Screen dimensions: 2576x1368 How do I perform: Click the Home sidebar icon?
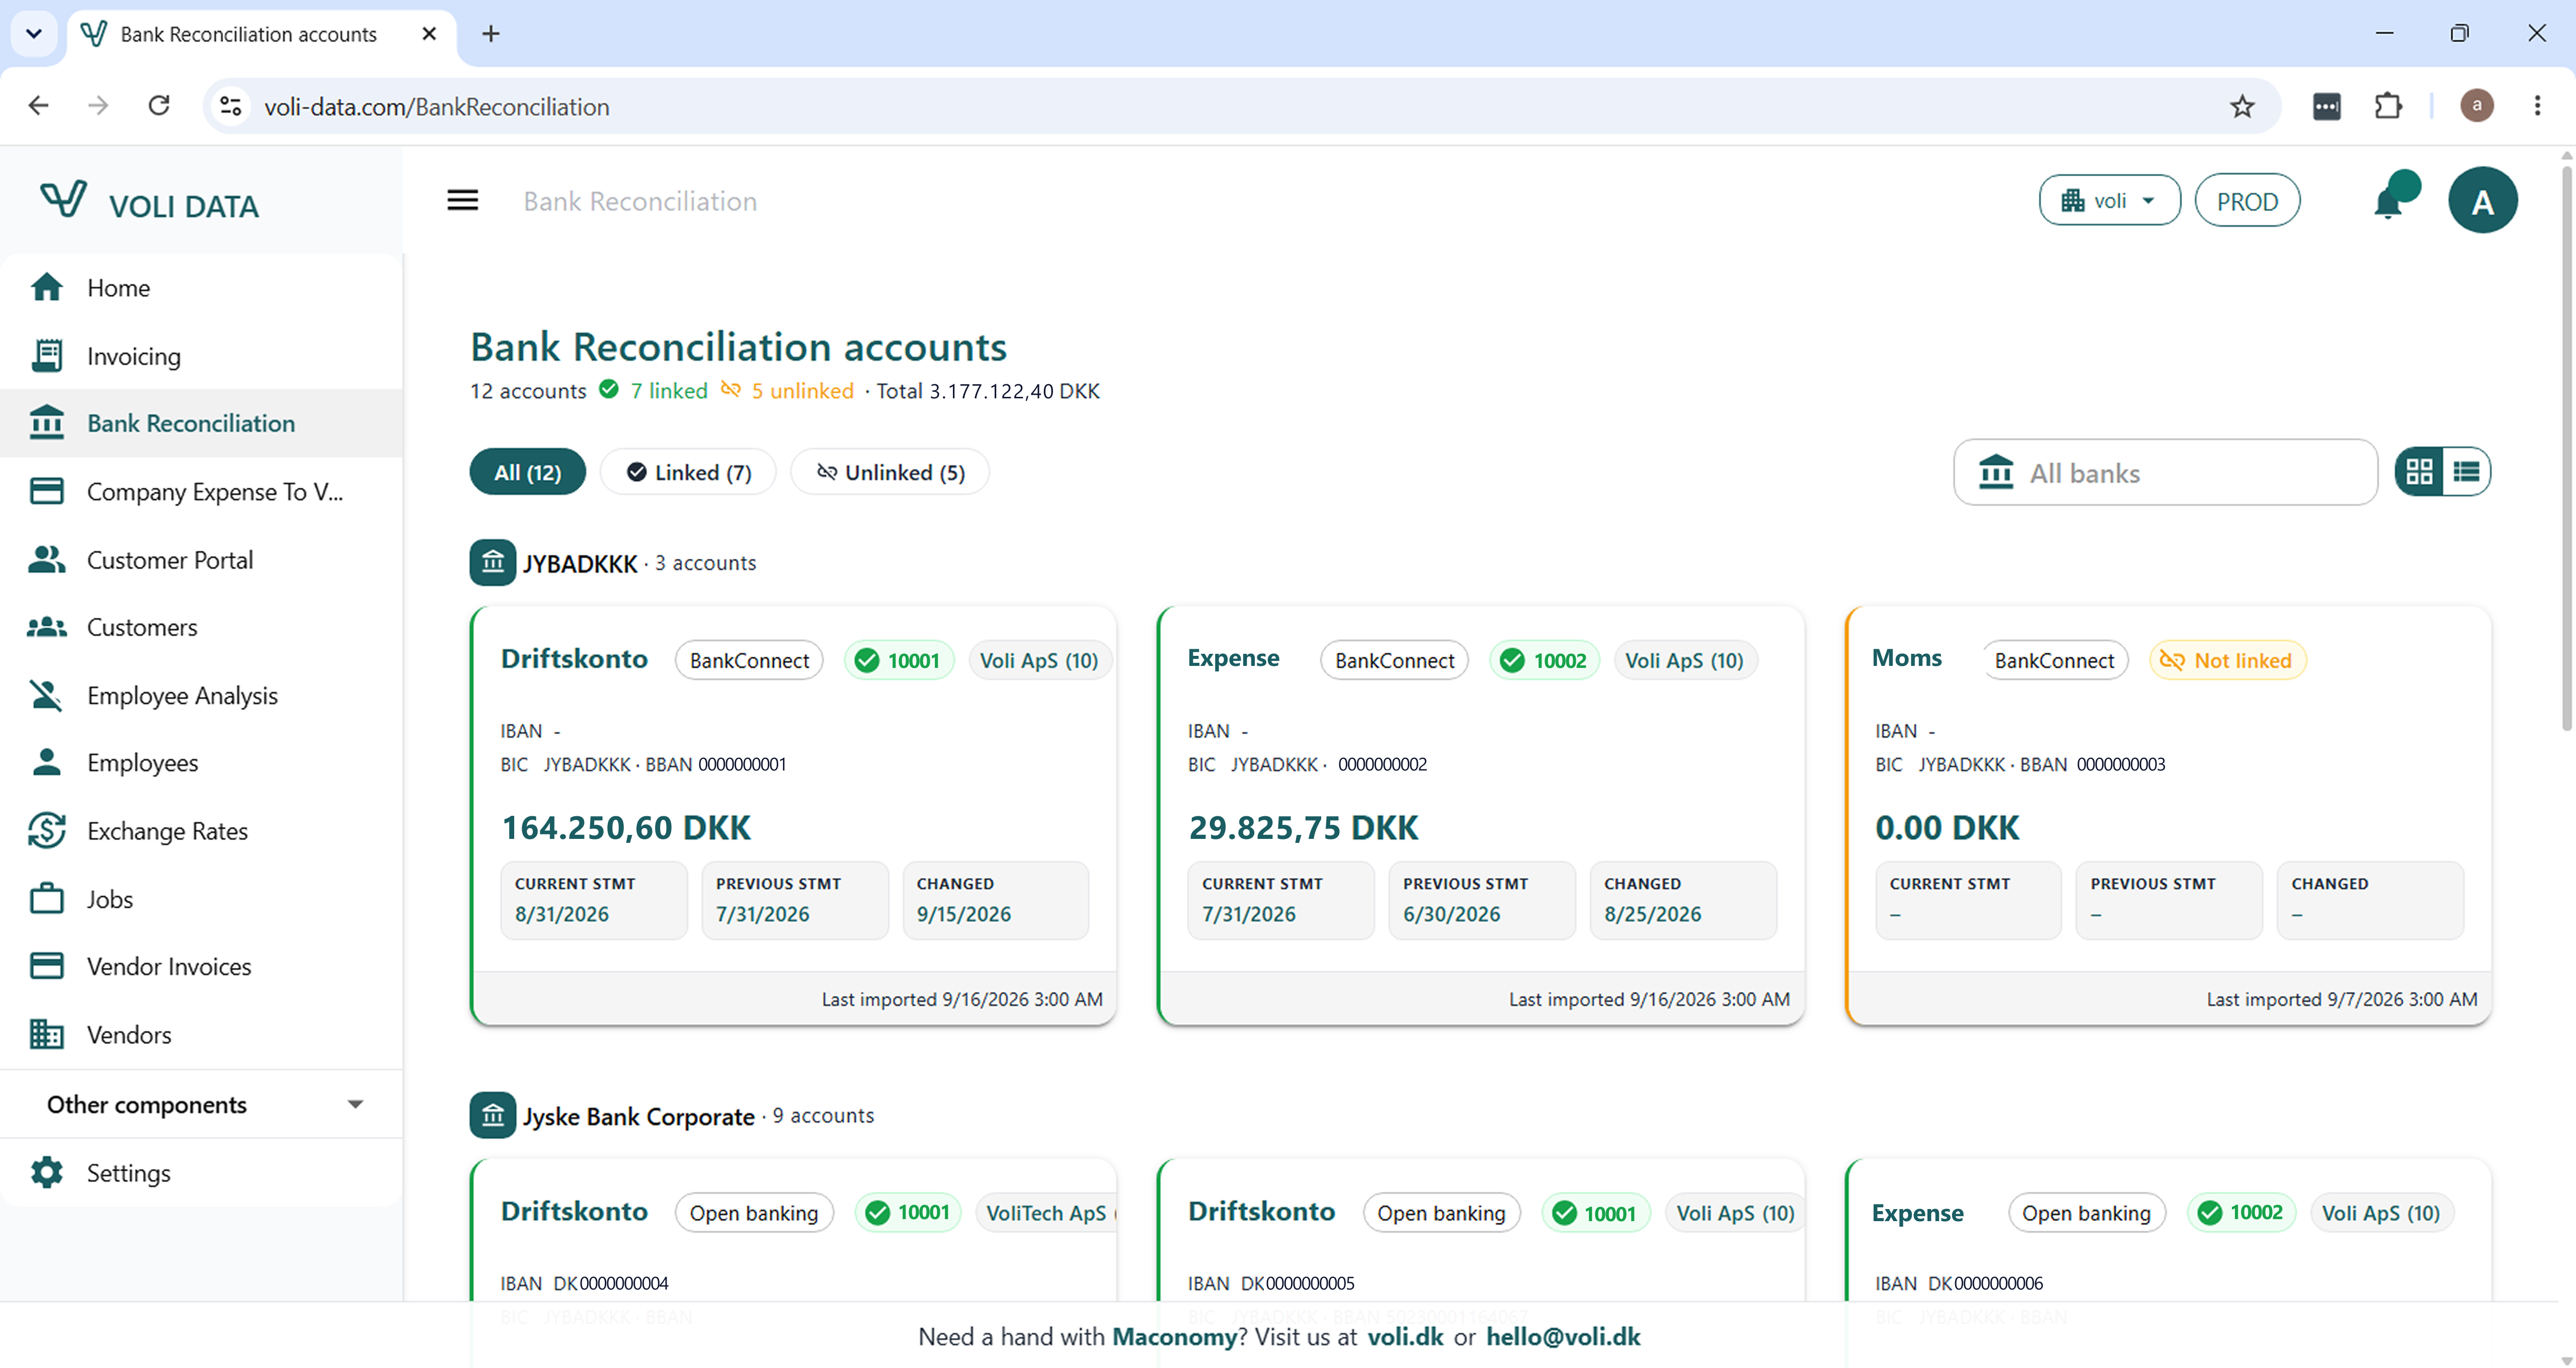(46, 288)
